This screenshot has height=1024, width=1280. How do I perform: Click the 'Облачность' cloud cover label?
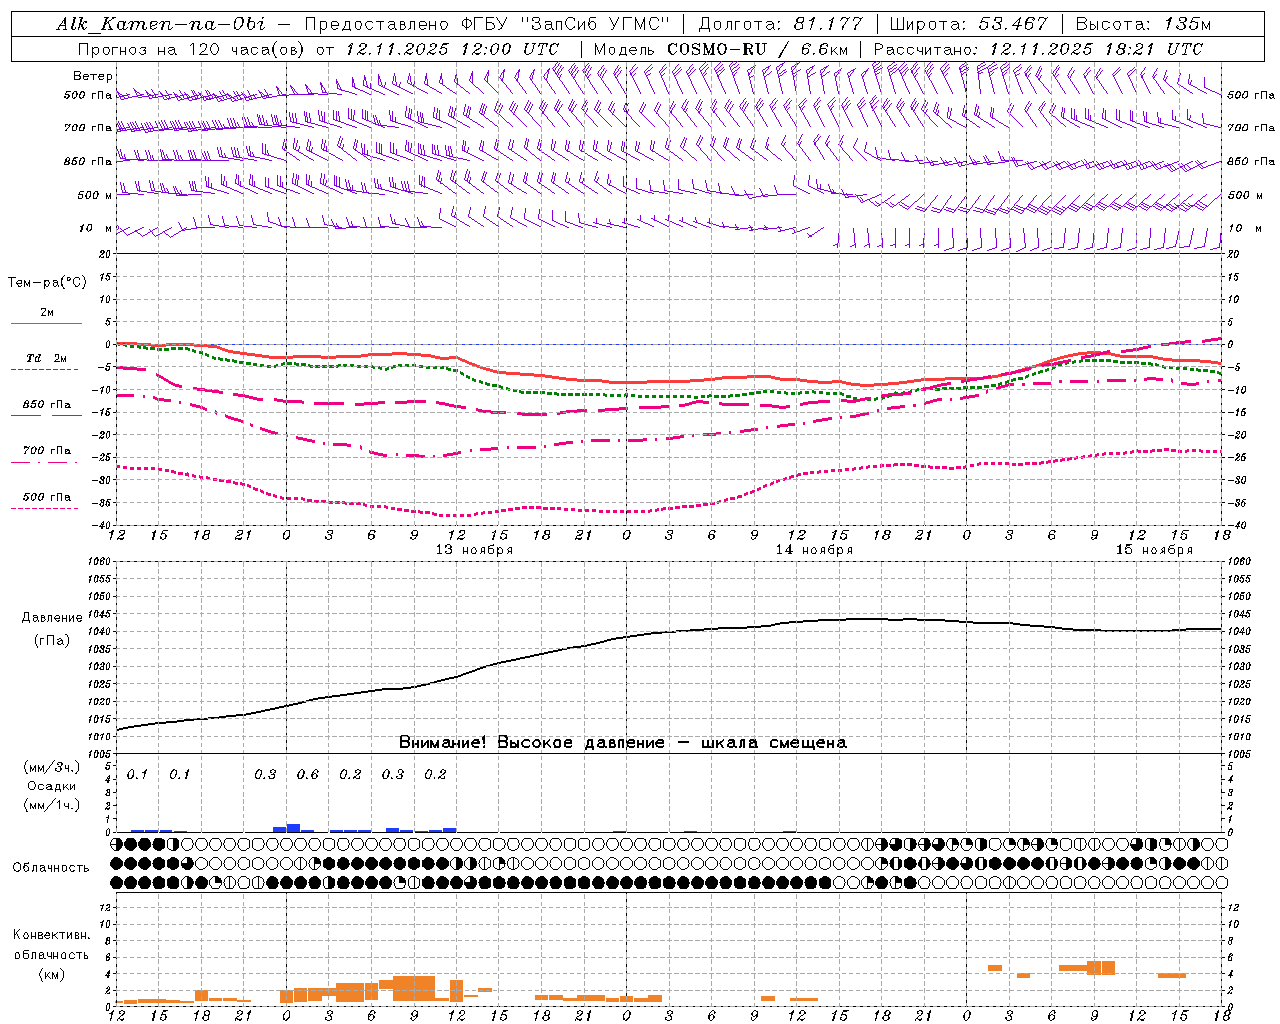tap(51, 868)
